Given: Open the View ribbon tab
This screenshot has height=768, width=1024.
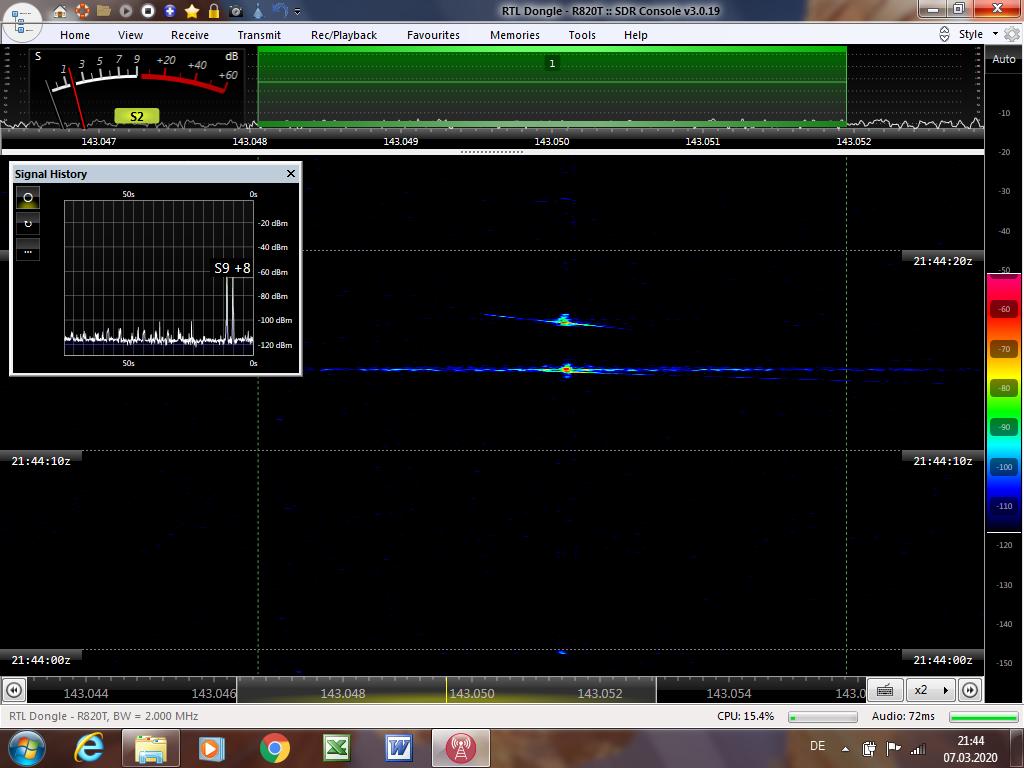Looking at the screenshot, I should click(130, 35).
